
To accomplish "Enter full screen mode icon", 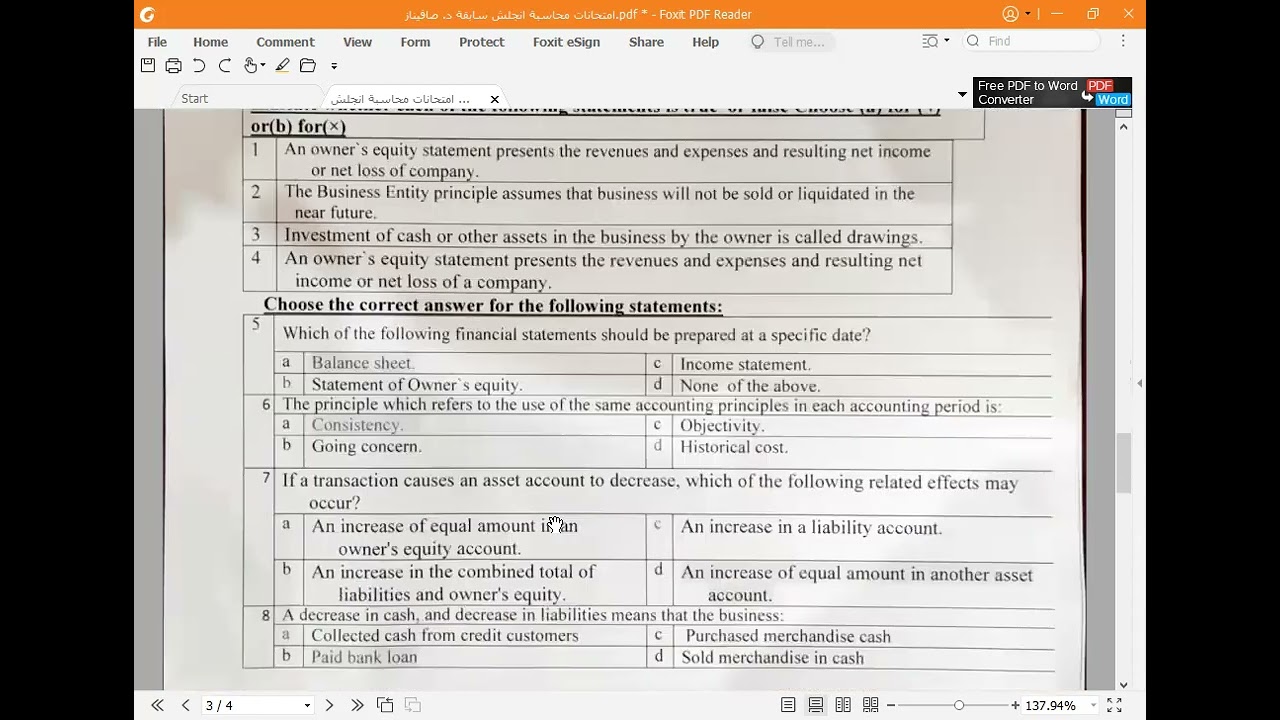I will 1114,705.
